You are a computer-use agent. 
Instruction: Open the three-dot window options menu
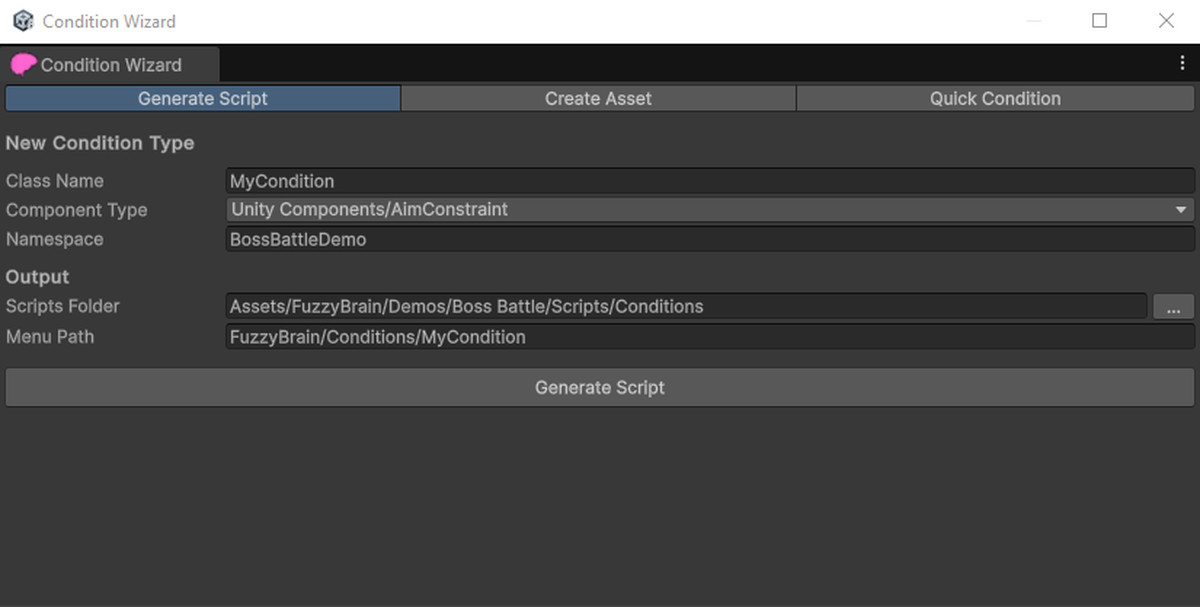coord(1183,63)
